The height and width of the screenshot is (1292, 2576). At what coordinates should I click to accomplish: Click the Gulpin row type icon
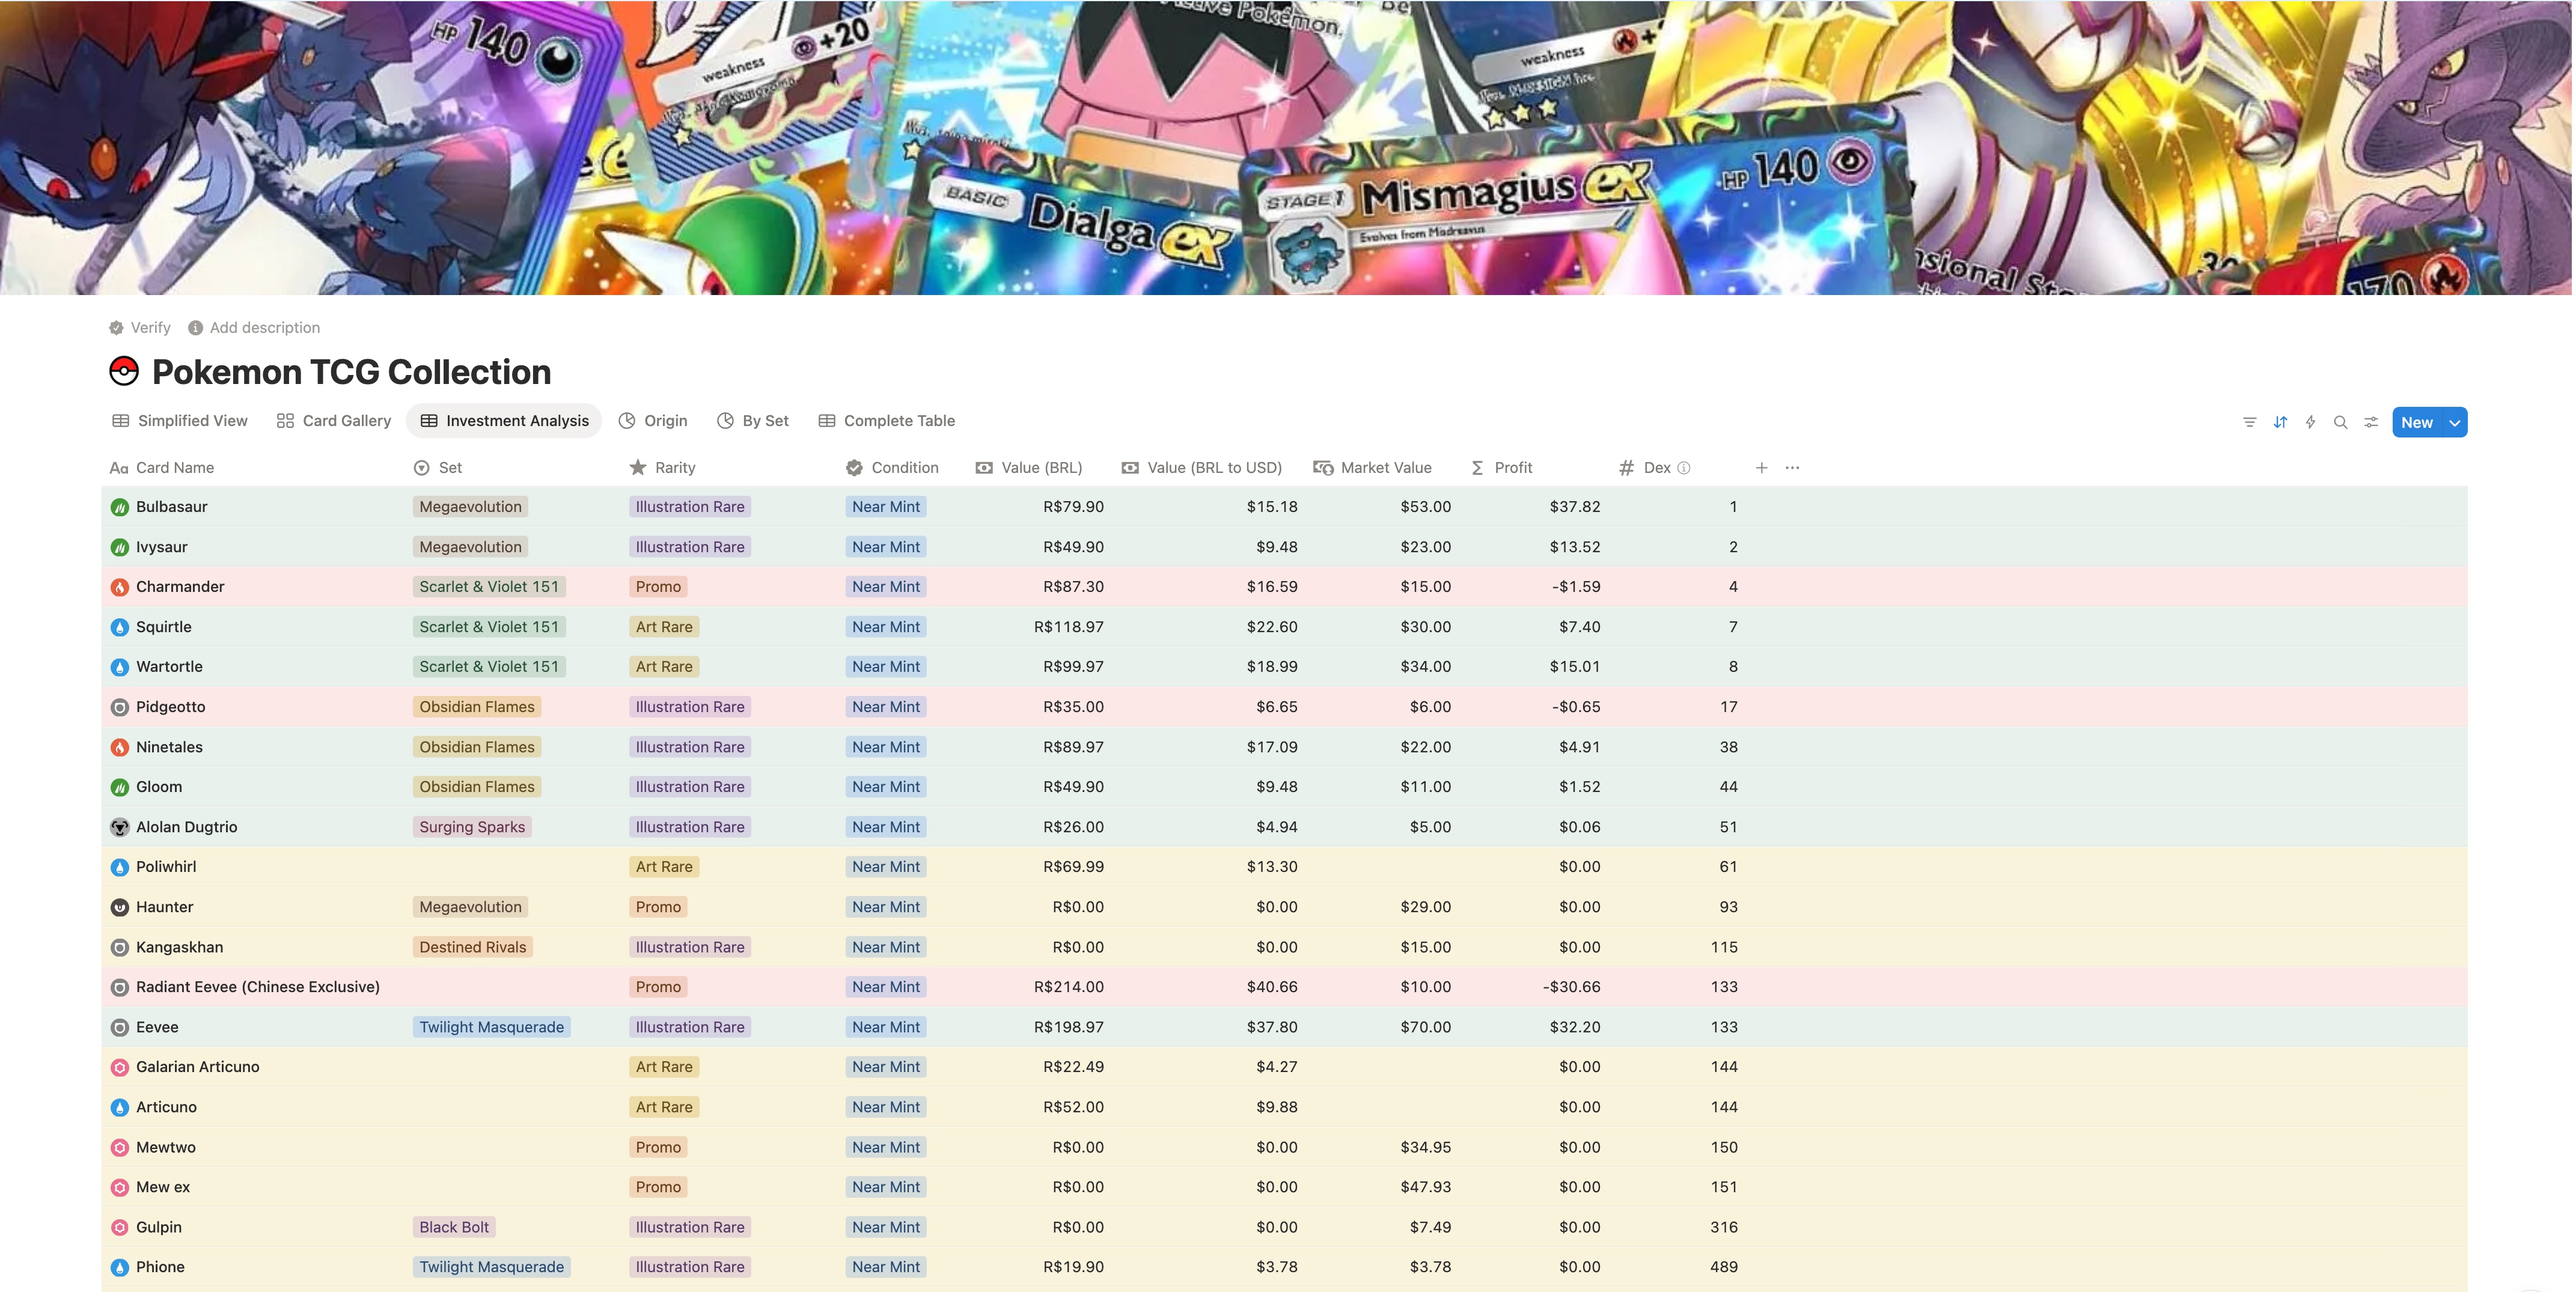pos(120,1227)
